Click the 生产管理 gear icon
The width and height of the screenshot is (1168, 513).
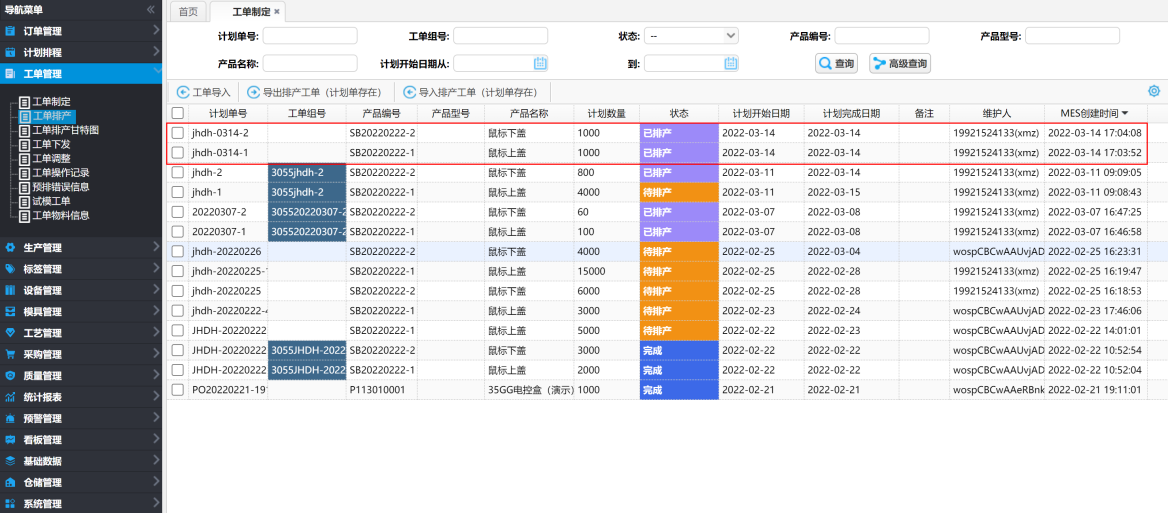10,248
